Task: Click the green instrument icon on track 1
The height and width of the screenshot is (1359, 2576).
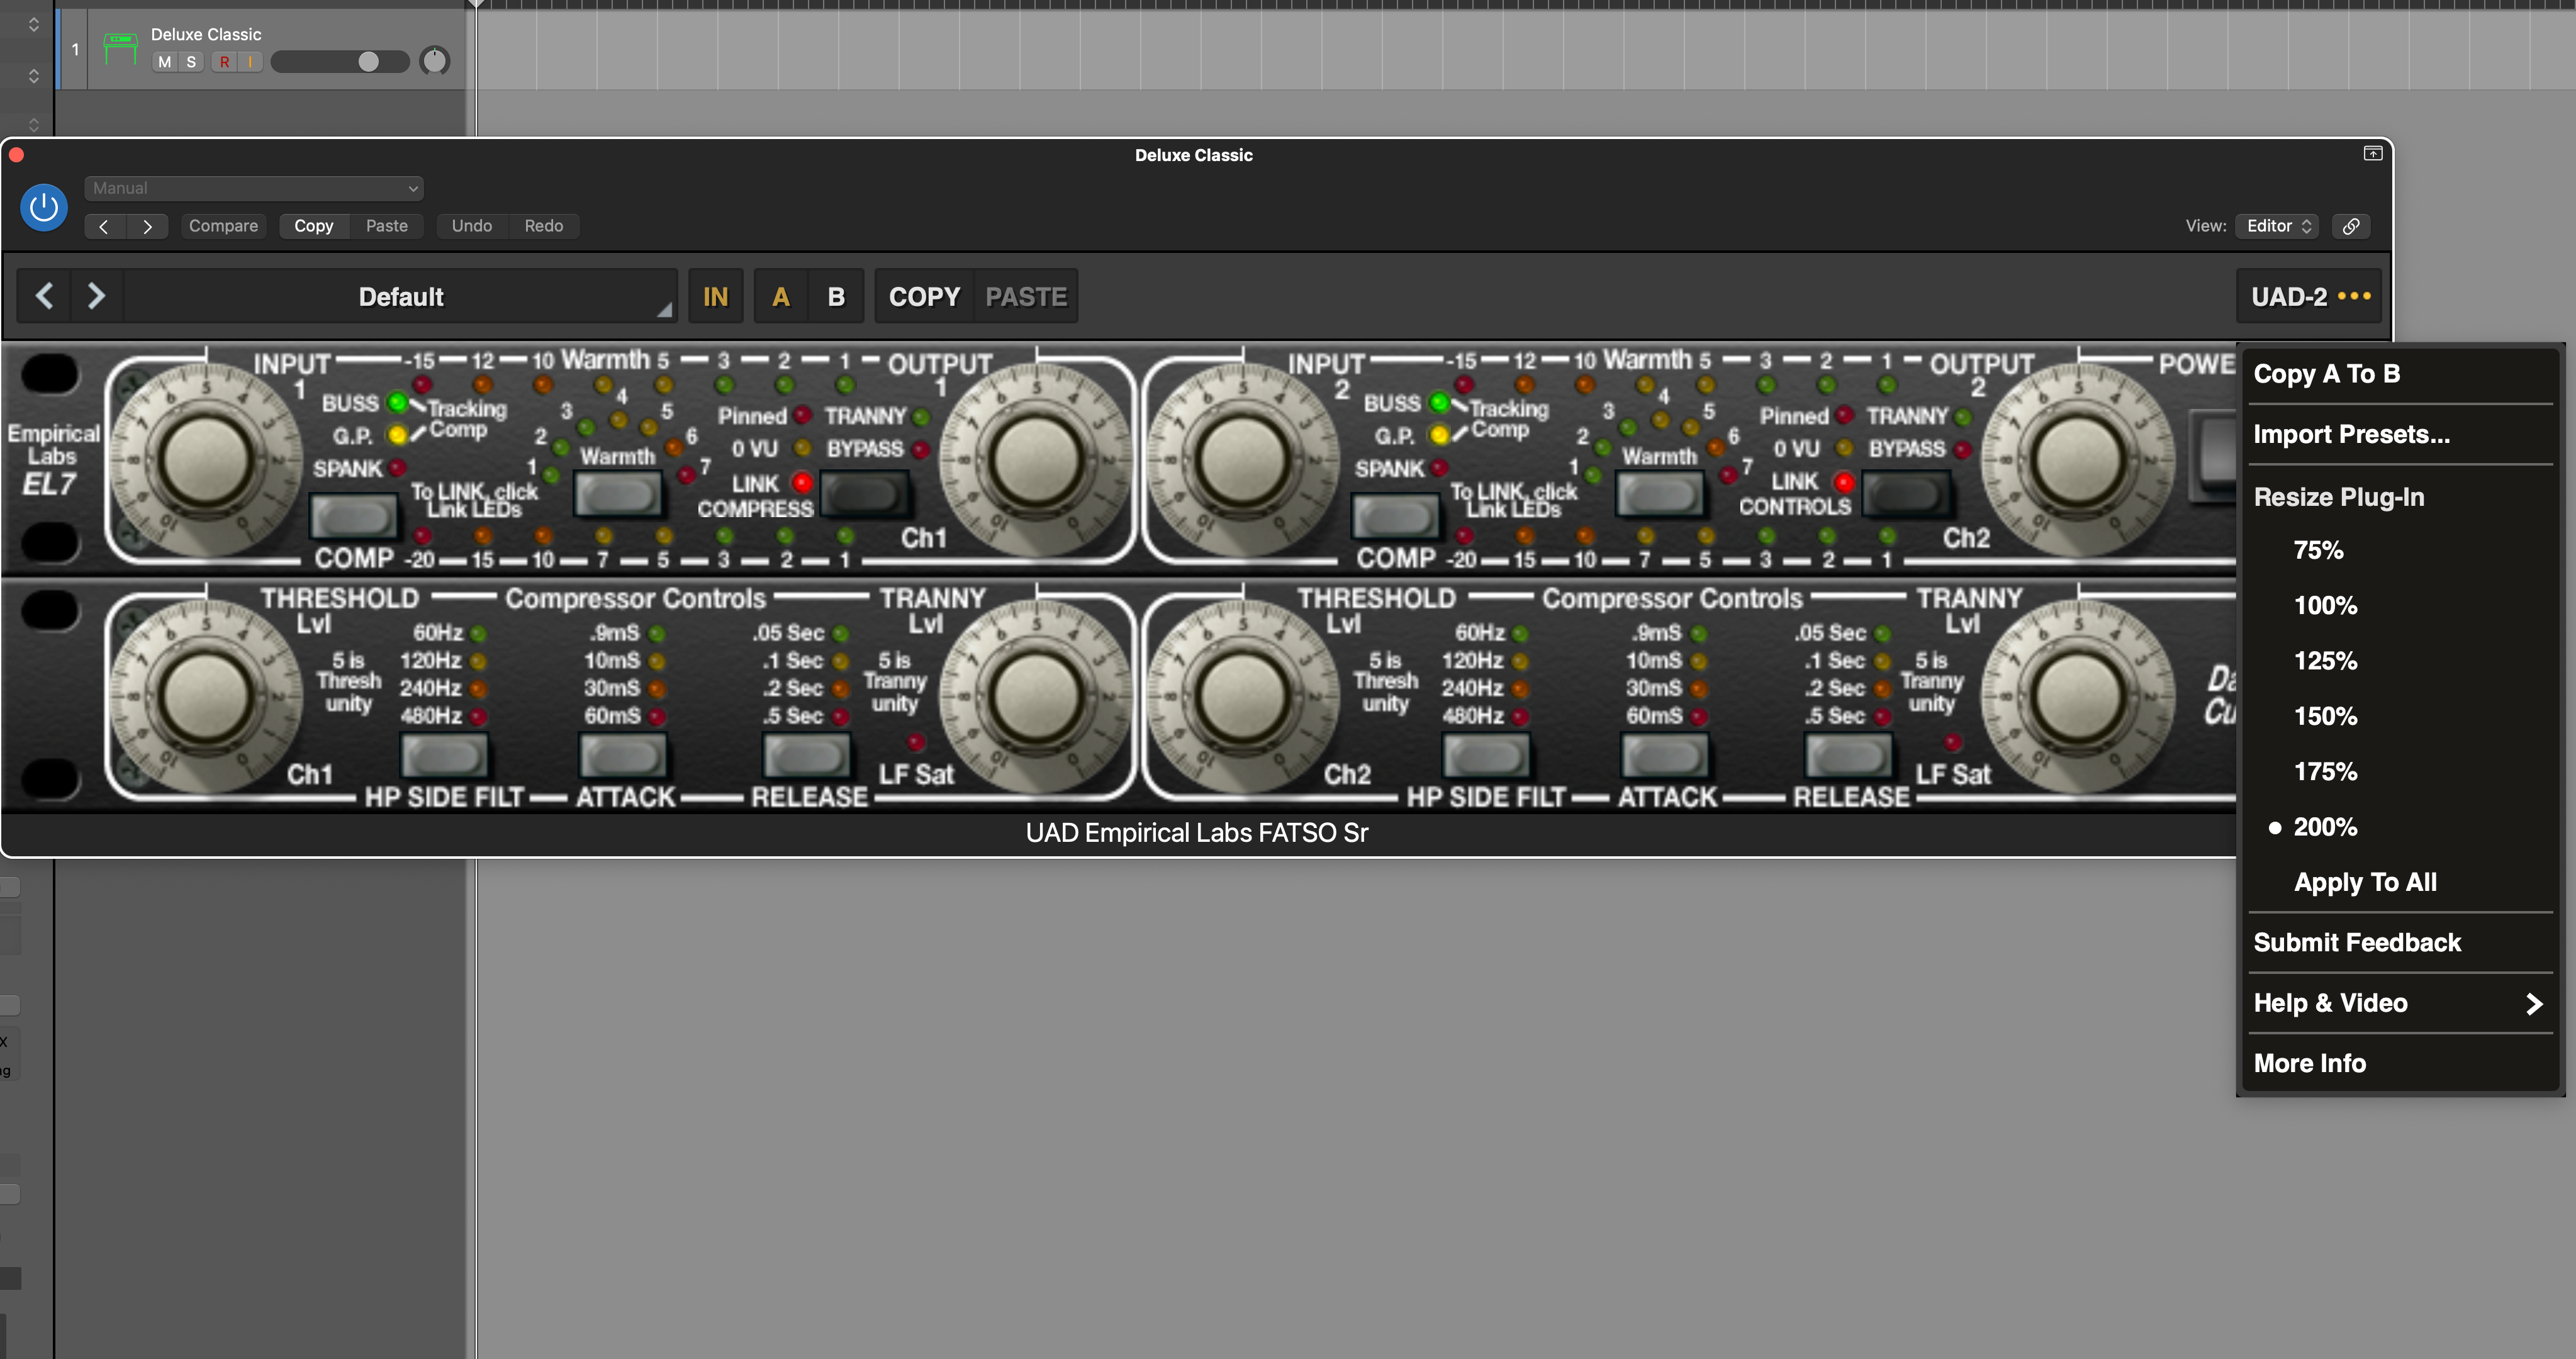Action: click(x=120, y=48)
